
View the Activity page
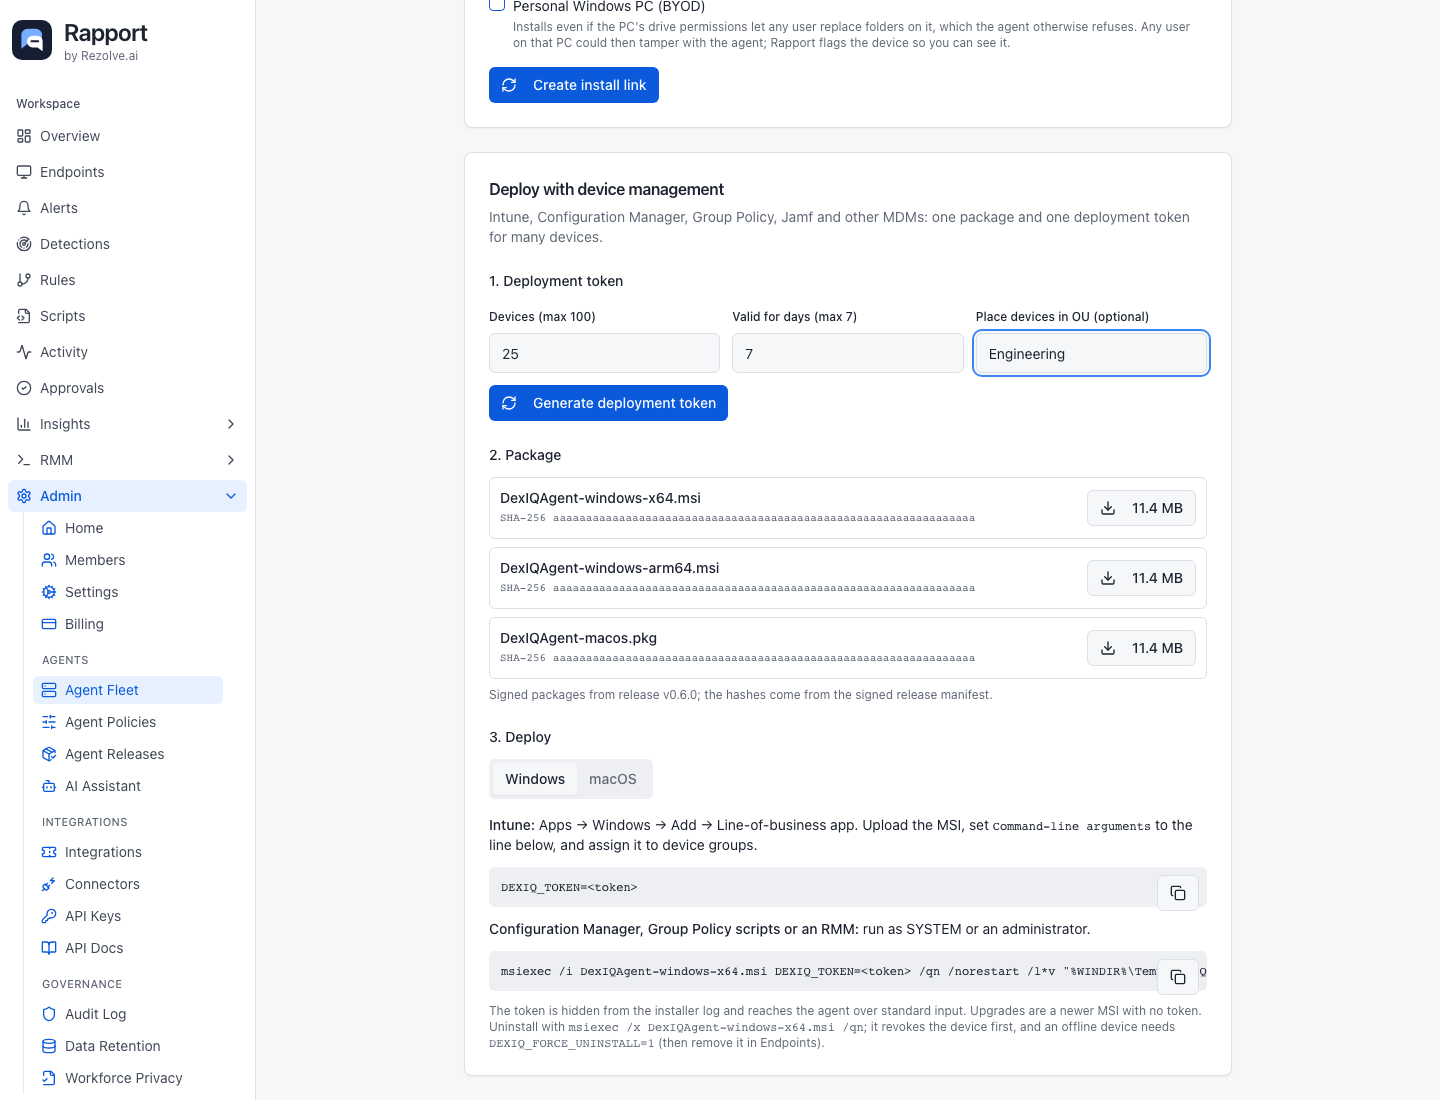(127, 352)
